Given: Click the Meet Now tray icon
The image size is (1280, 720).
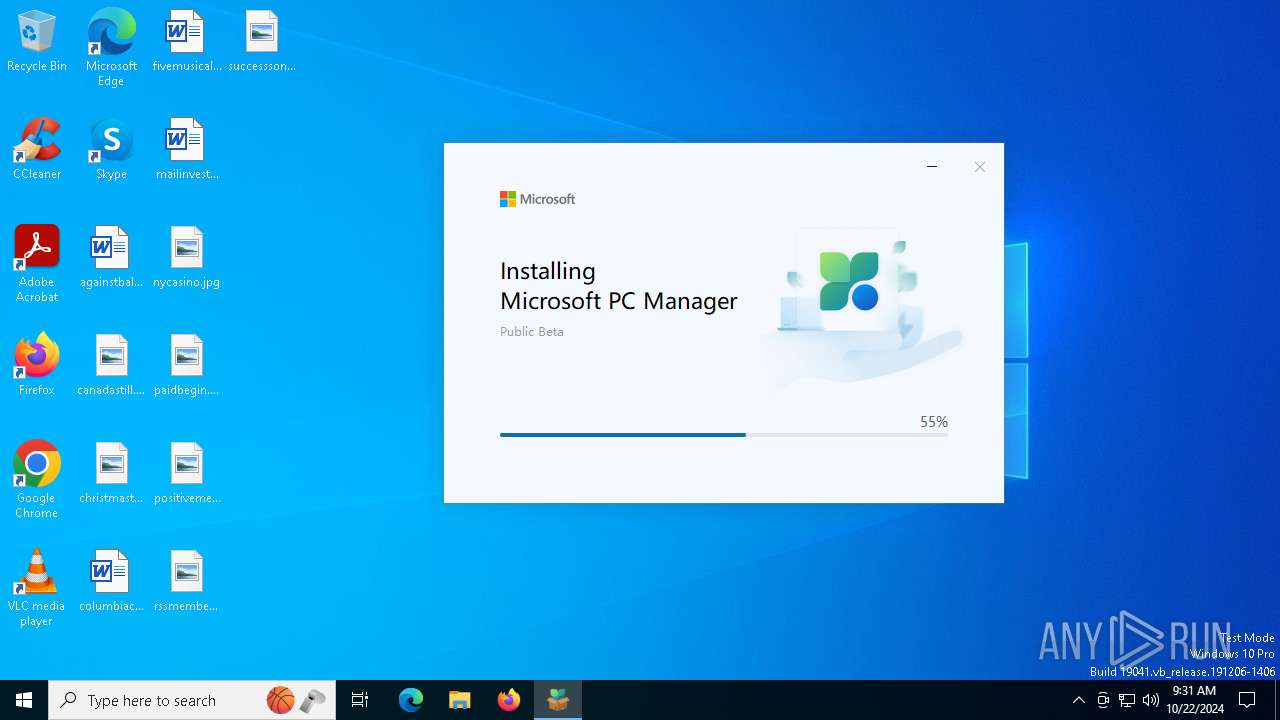Looking at the screenshot, I should point(1103,700).
